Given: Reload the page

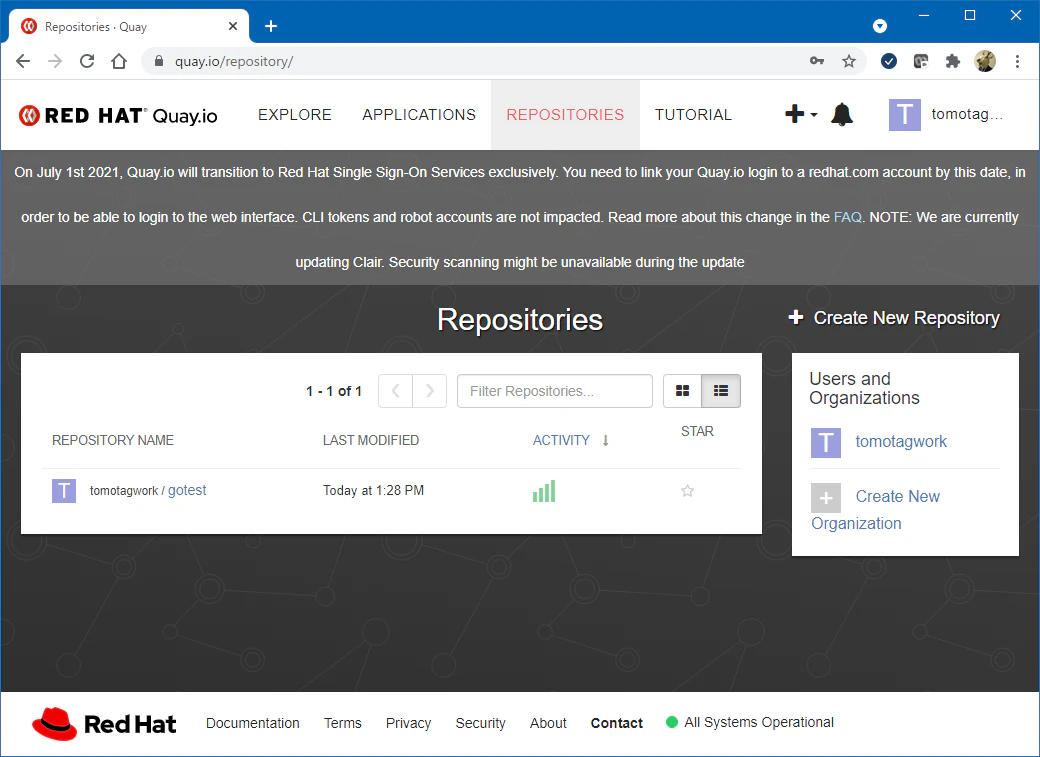Looking at the screenshot, I should pos(87,61).
